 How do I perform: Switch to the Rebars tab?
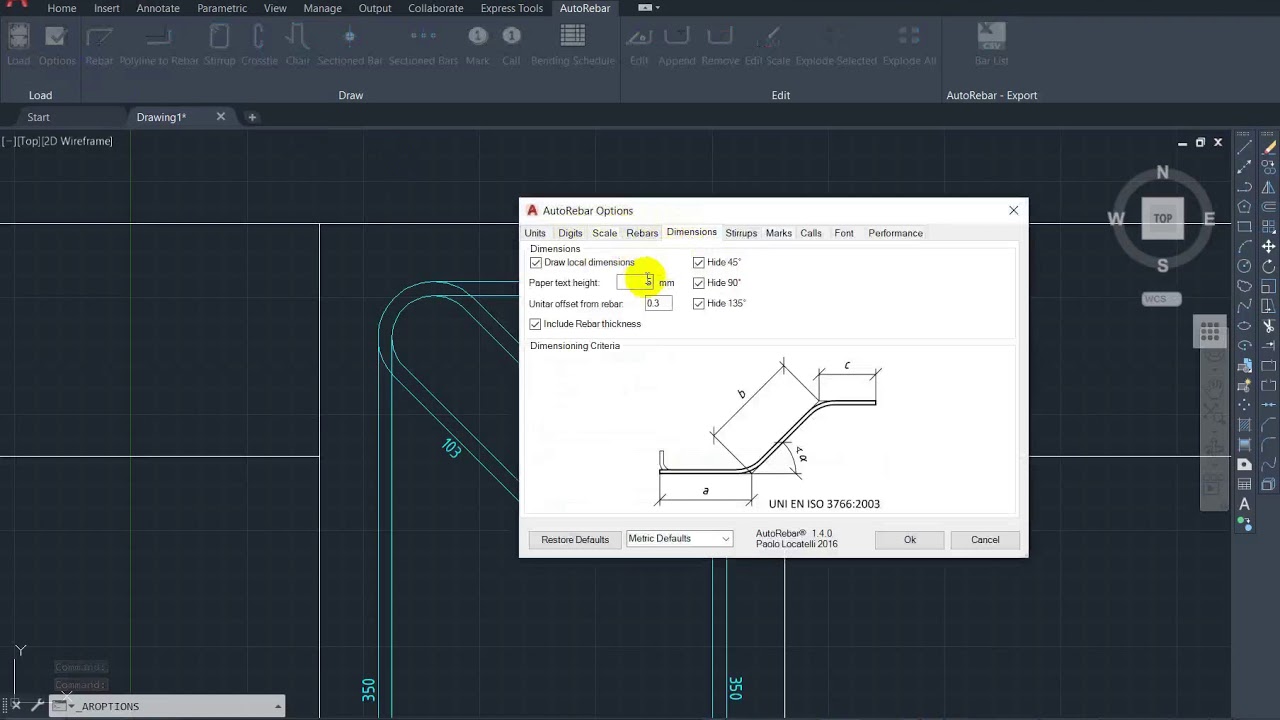pos(642,233)
